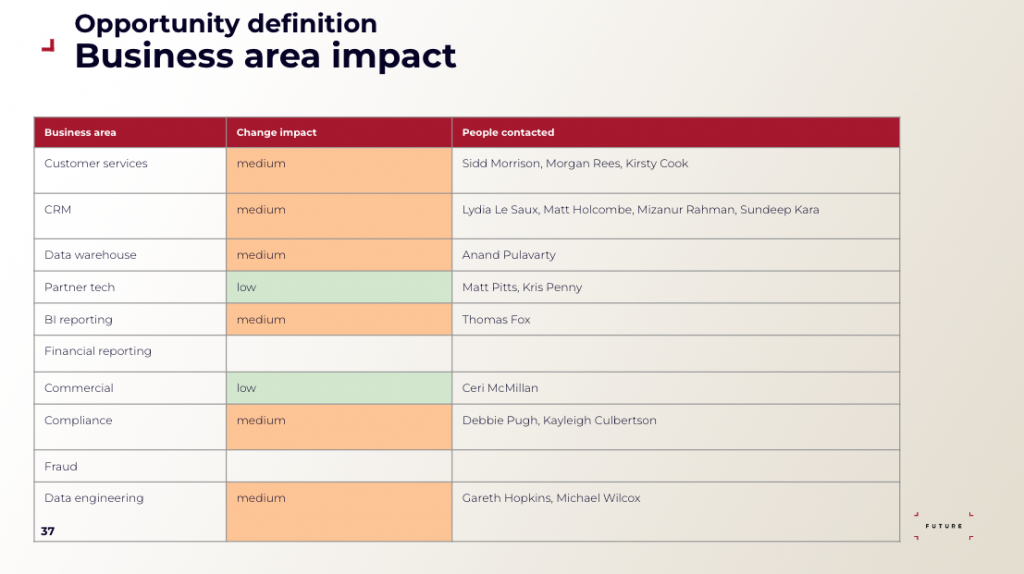
Task: Select the "Business area impact" title text
Action: click(265, 56)
